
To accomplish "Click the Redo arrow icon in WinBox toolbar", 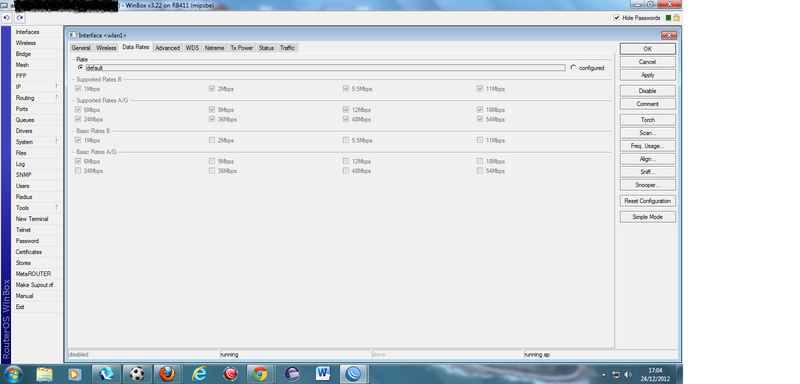I will click(x=19, y=18).
